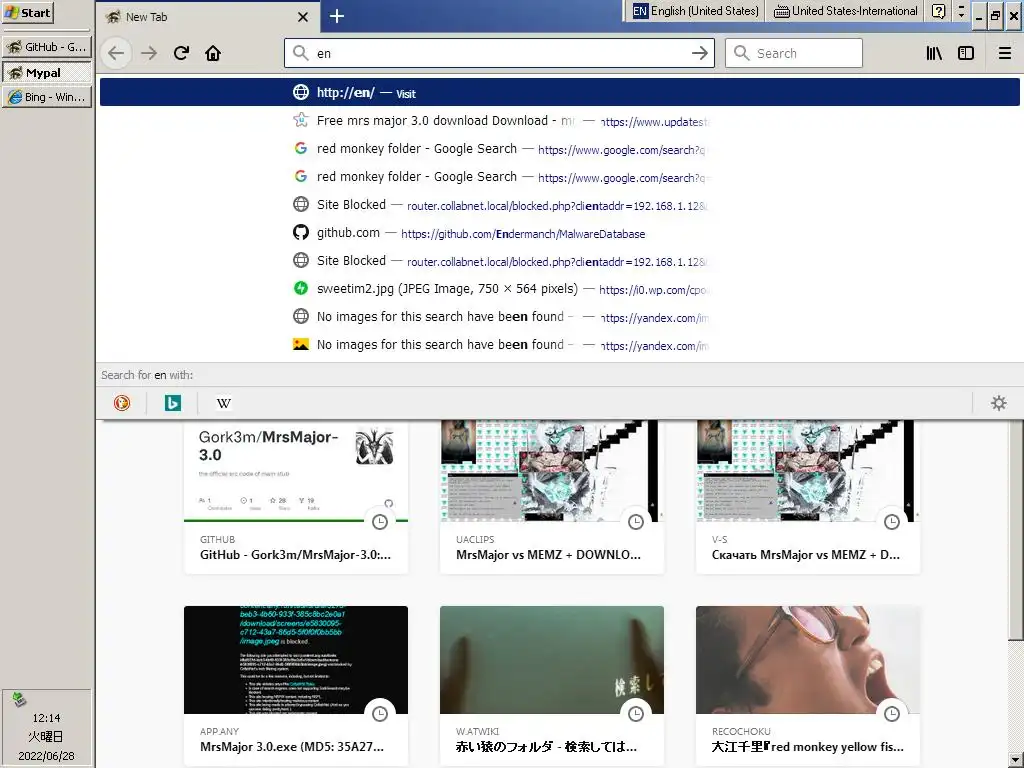
Task: Open a new tab with plus button
Action: (x=337, y=16)
